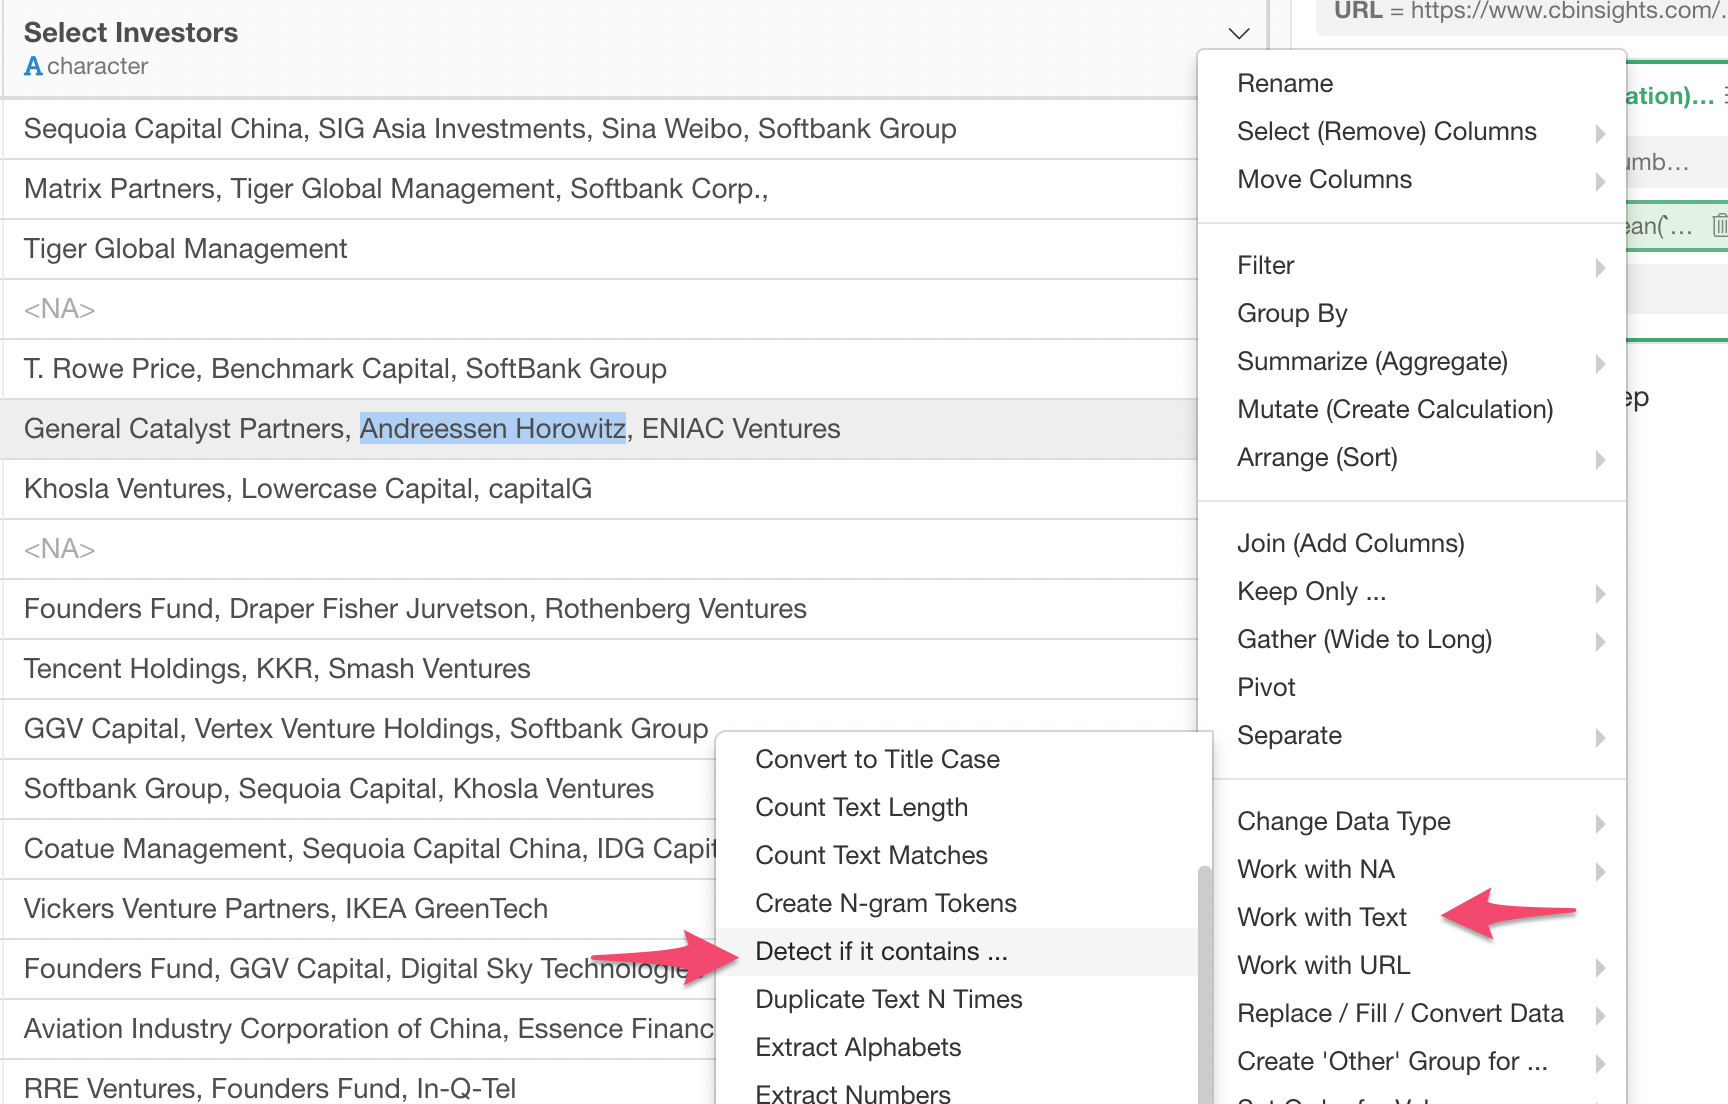Open Gather (Wide to Long) submenu
The height and width of the screenshot is (1104, 1728).
pyautogui.click(x=1412, y=639)
